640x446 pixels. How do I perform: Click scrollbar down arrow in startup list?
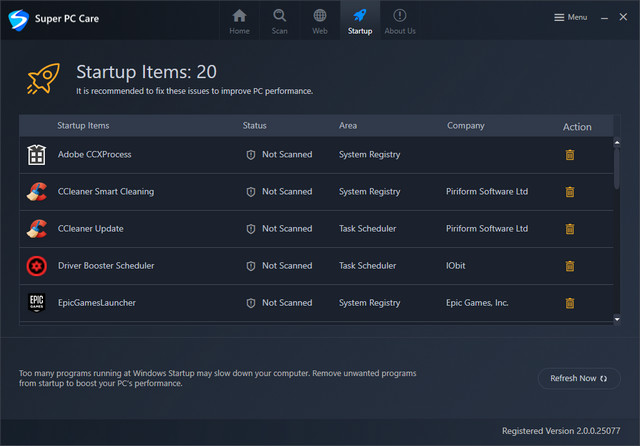(617, 319)
